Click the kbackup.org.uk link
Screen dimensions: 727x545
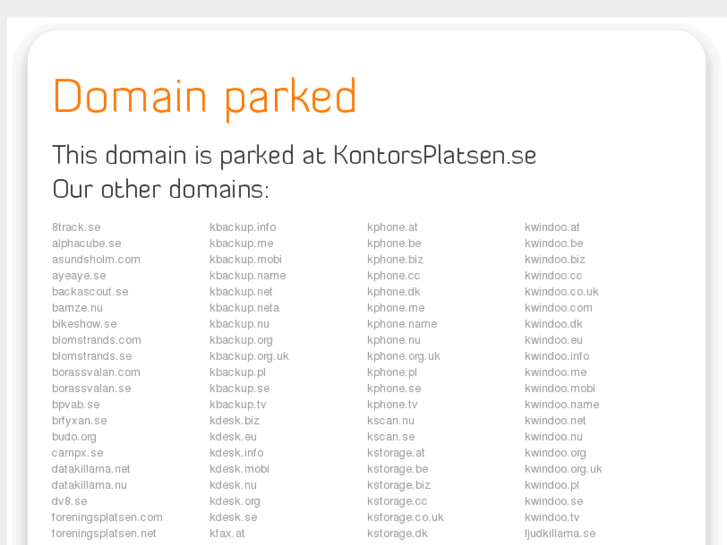[249, 356]
